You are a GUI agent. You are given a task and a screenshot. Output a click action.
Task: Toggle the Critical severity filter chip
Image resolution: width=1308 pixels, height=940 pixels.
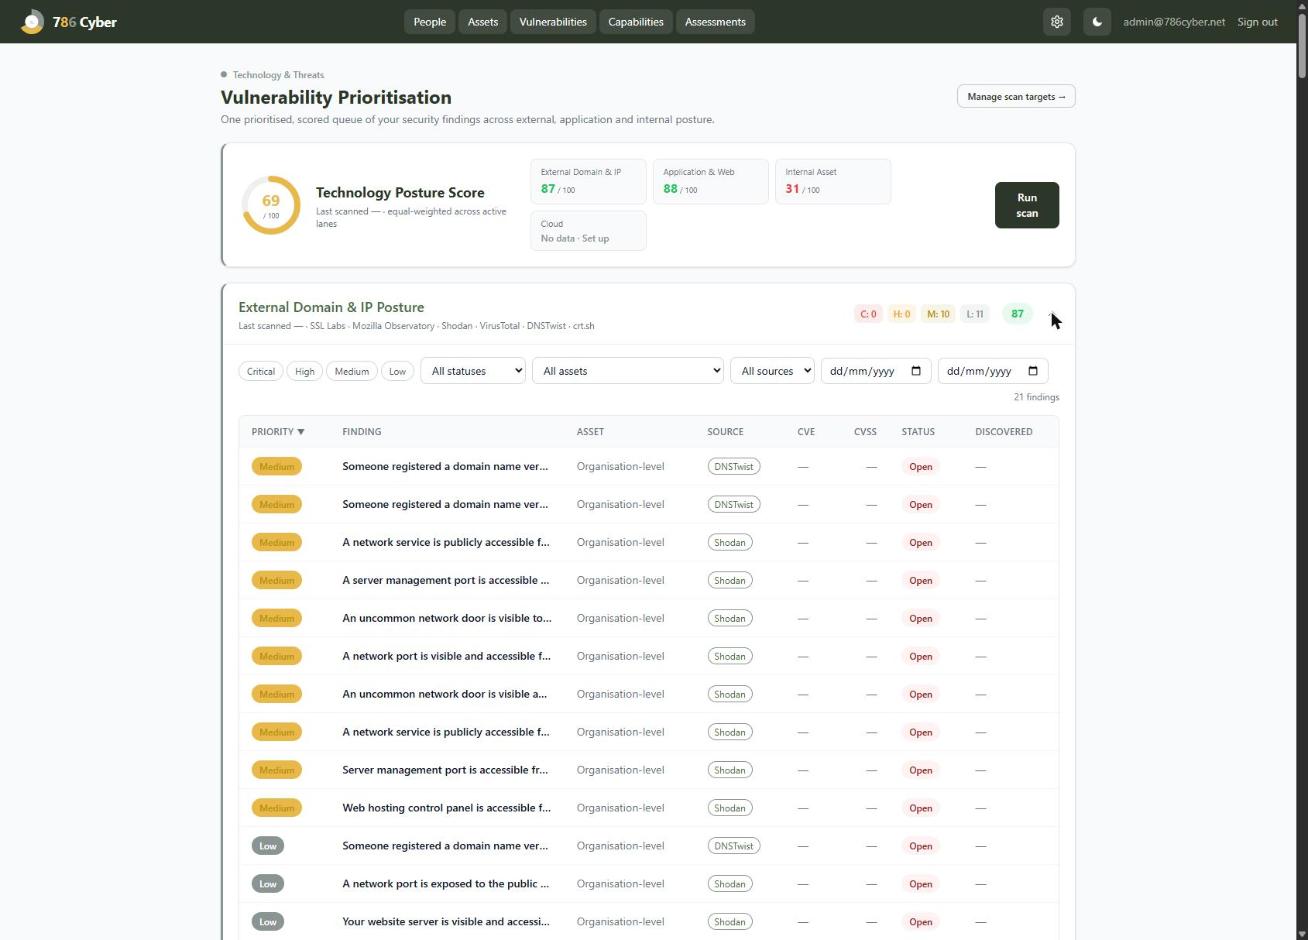(x=261, y=371)
